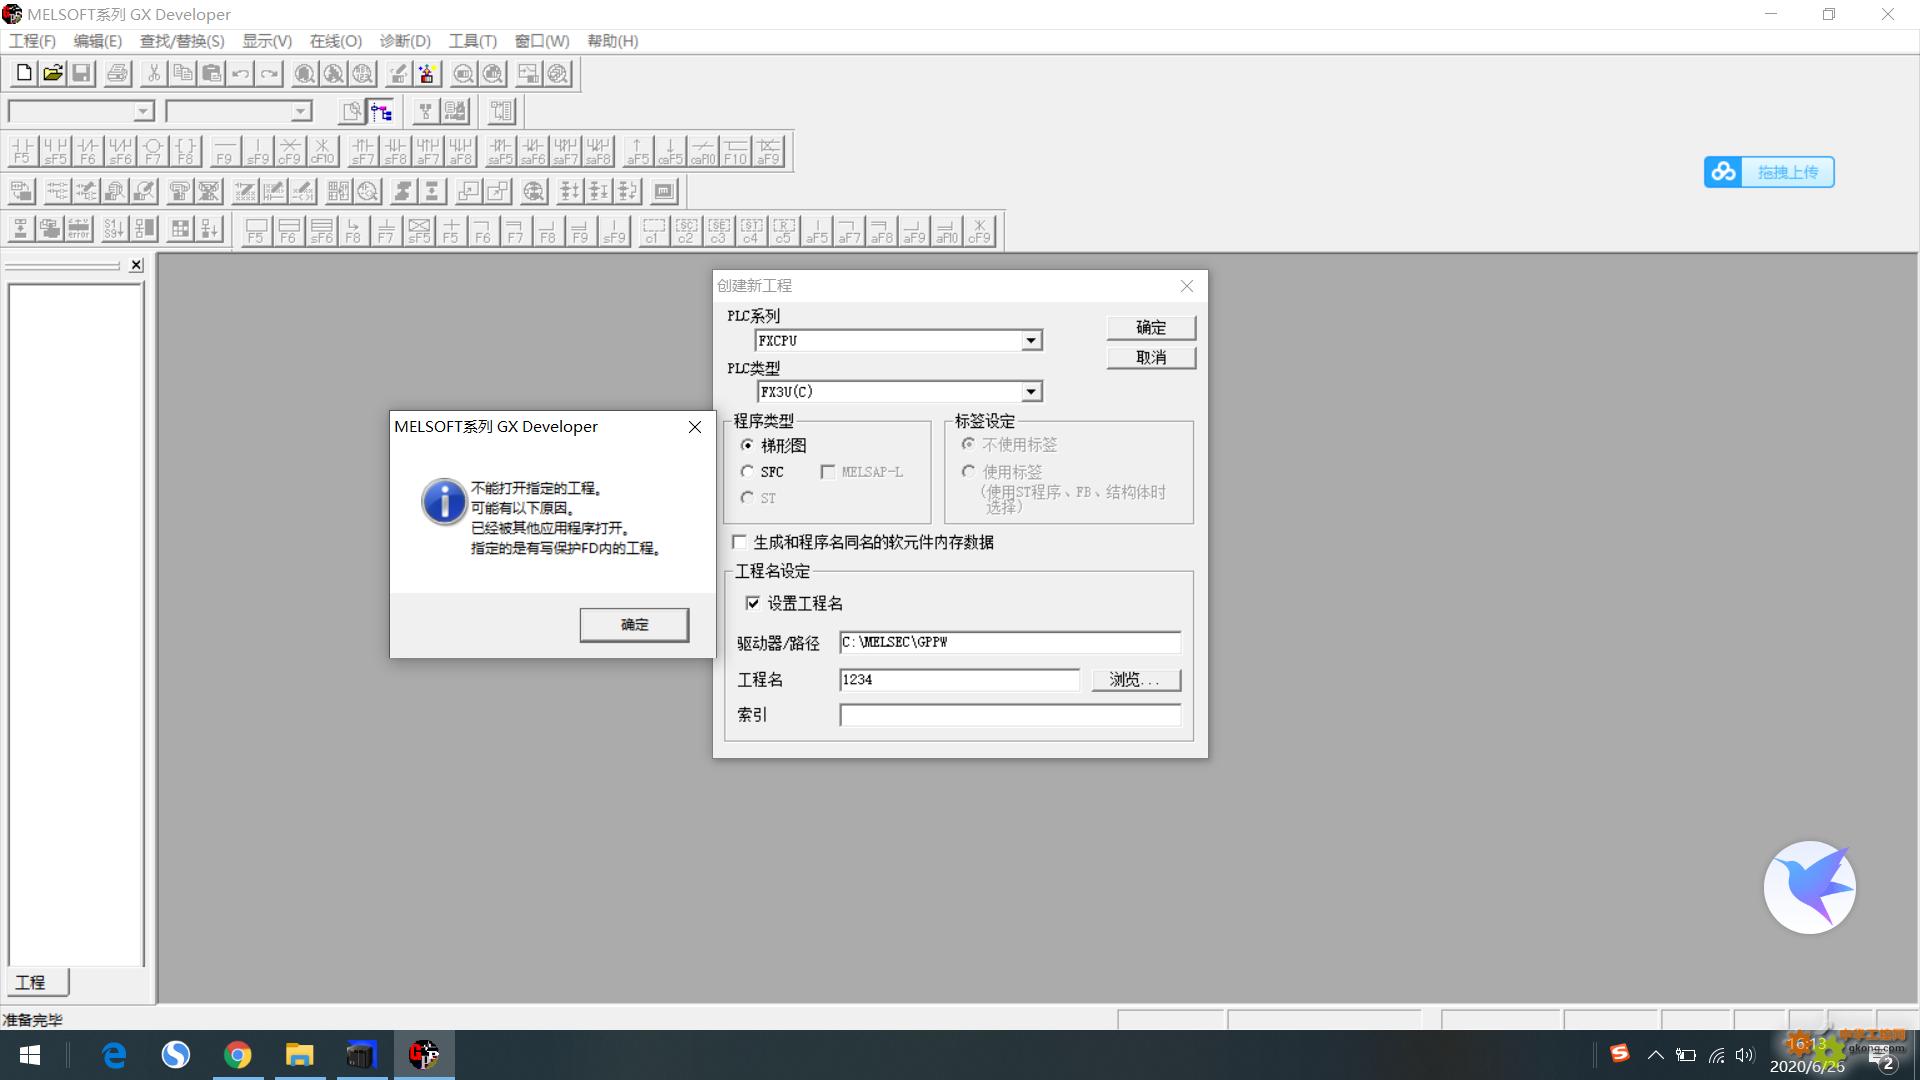
Task: Click the Save project floppy icon
Action: [x=82, y=73]
